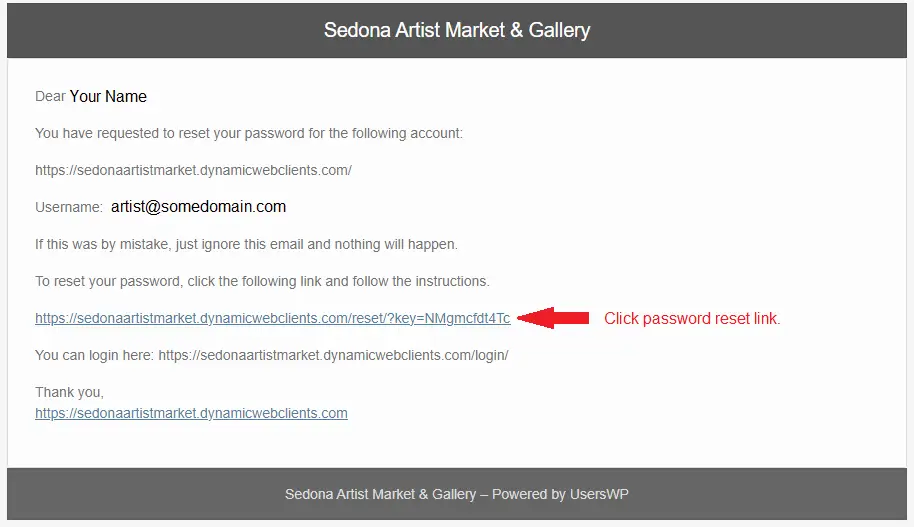914x527 pixels.
Task: Click the 'Your Name' greeting text
Action: click(x=108, y=97)
